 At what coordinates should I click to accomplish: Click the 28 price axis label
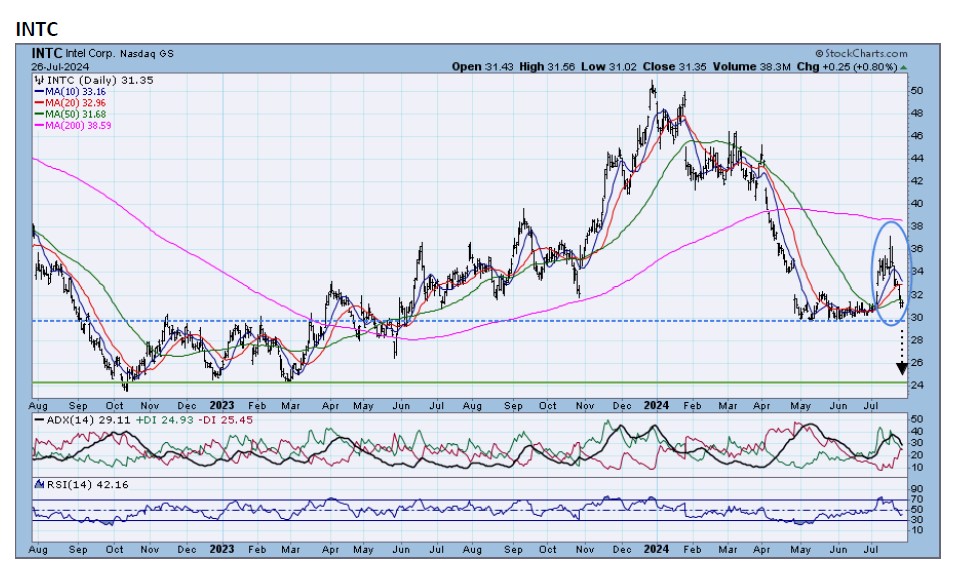point(917,340)
